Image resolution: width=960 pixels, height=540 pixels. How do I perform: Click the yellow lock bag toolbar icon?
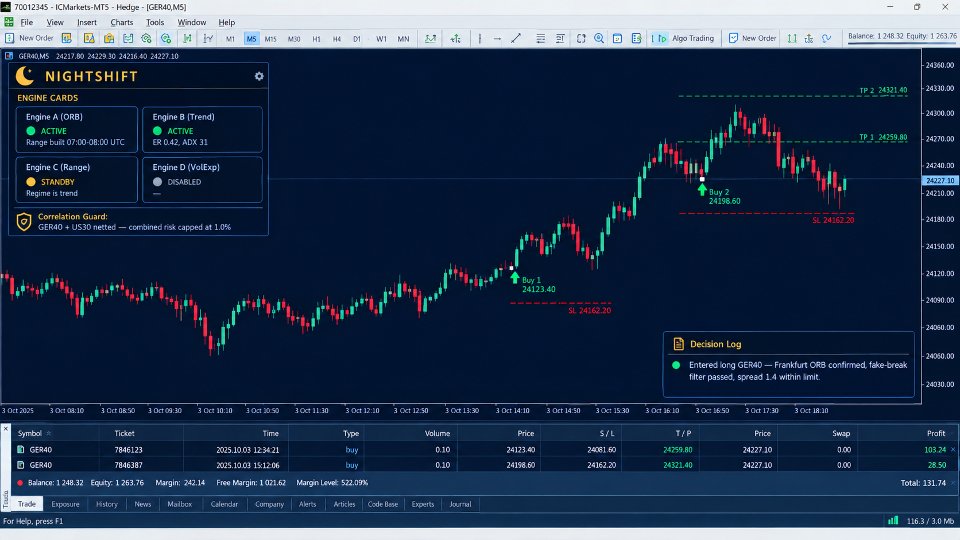[108, 38]
